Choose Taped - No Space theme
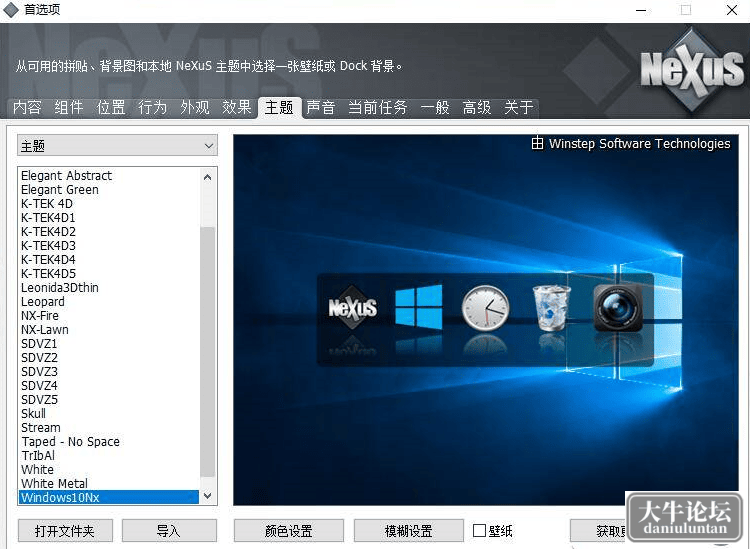The width and height of the screenshot is (750, 549). tap(109, 441)
